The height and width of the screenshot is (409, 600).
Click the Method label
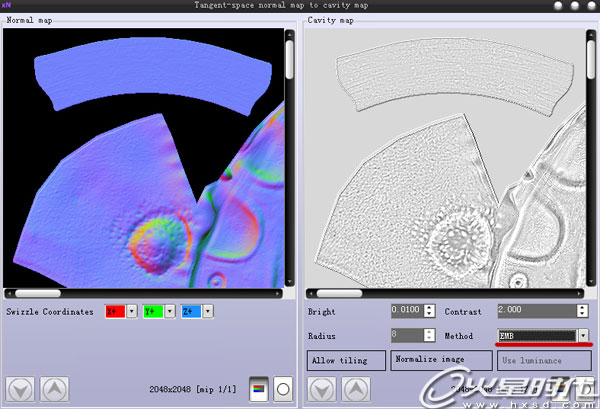[458, 336]
